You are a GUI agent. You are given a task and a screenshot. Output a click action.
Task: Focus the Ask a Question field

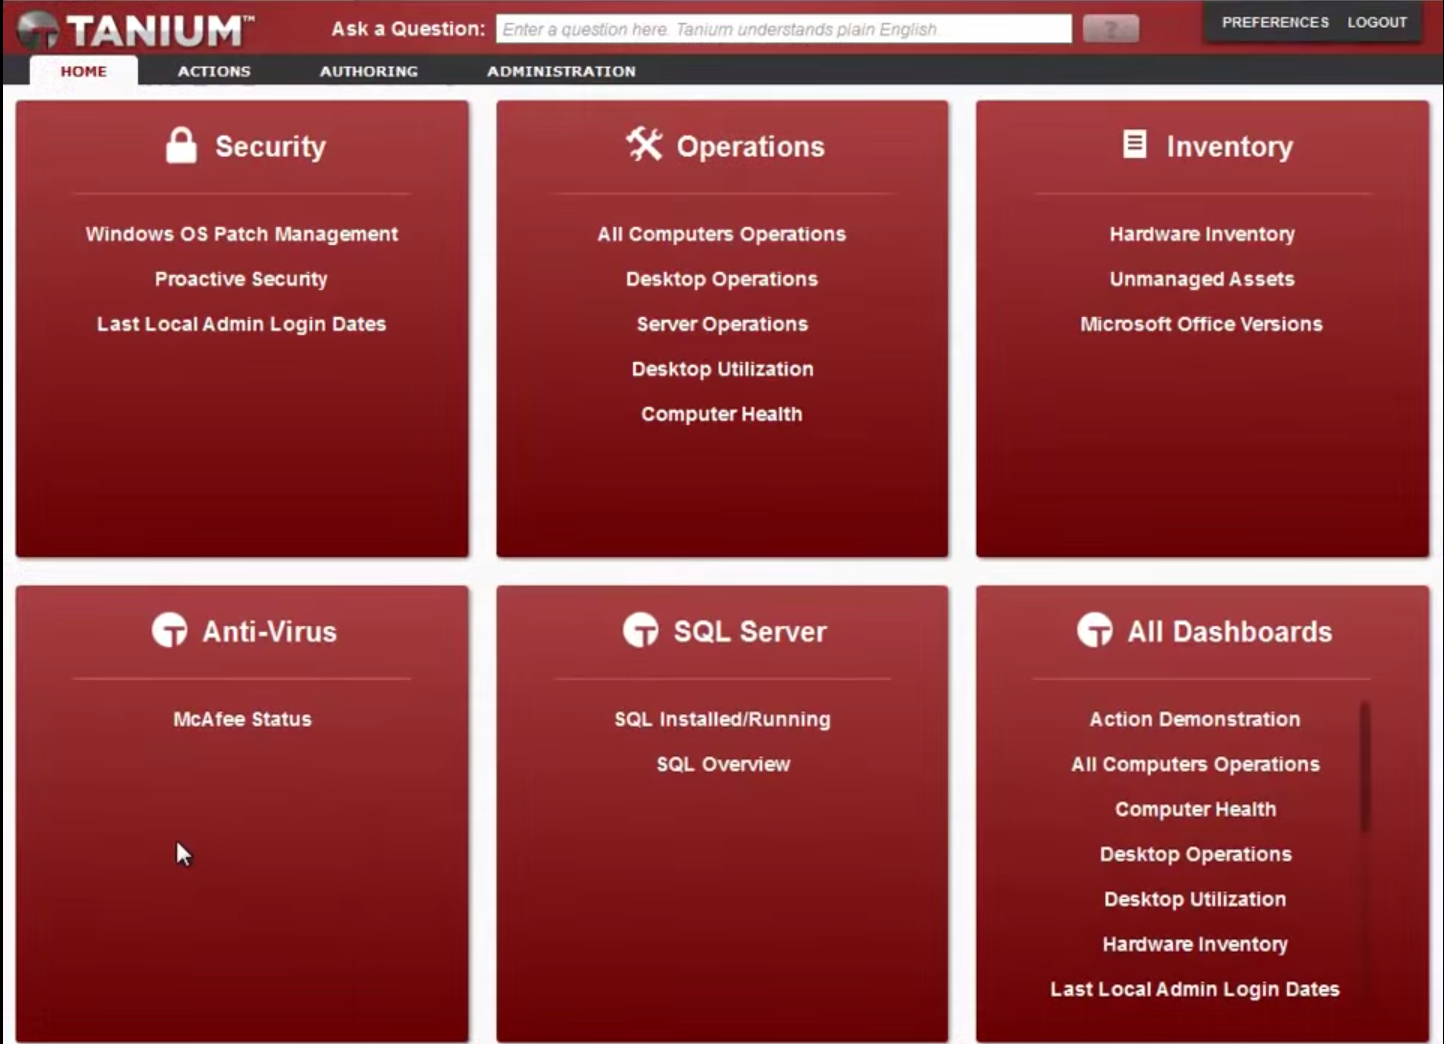click(783, 29)
